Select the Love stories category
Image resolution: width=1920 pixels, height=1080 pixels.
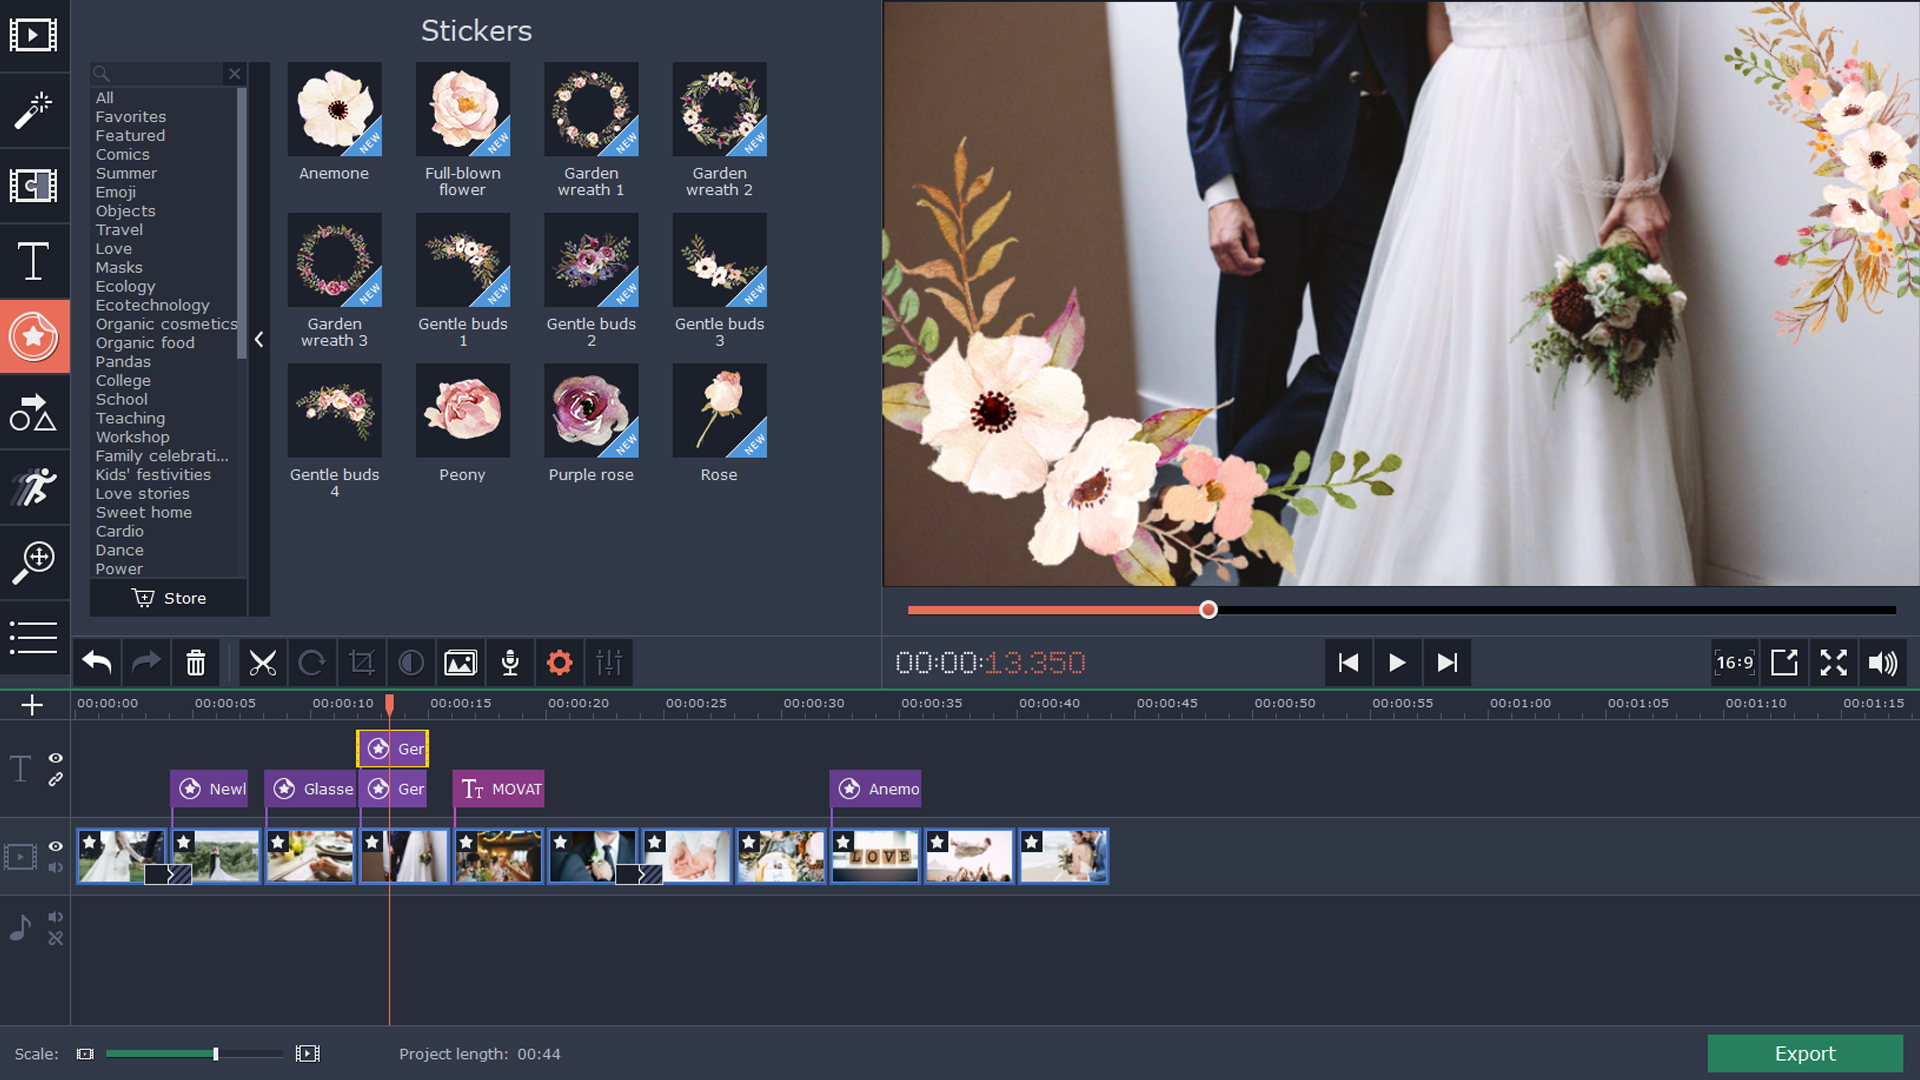142,493
